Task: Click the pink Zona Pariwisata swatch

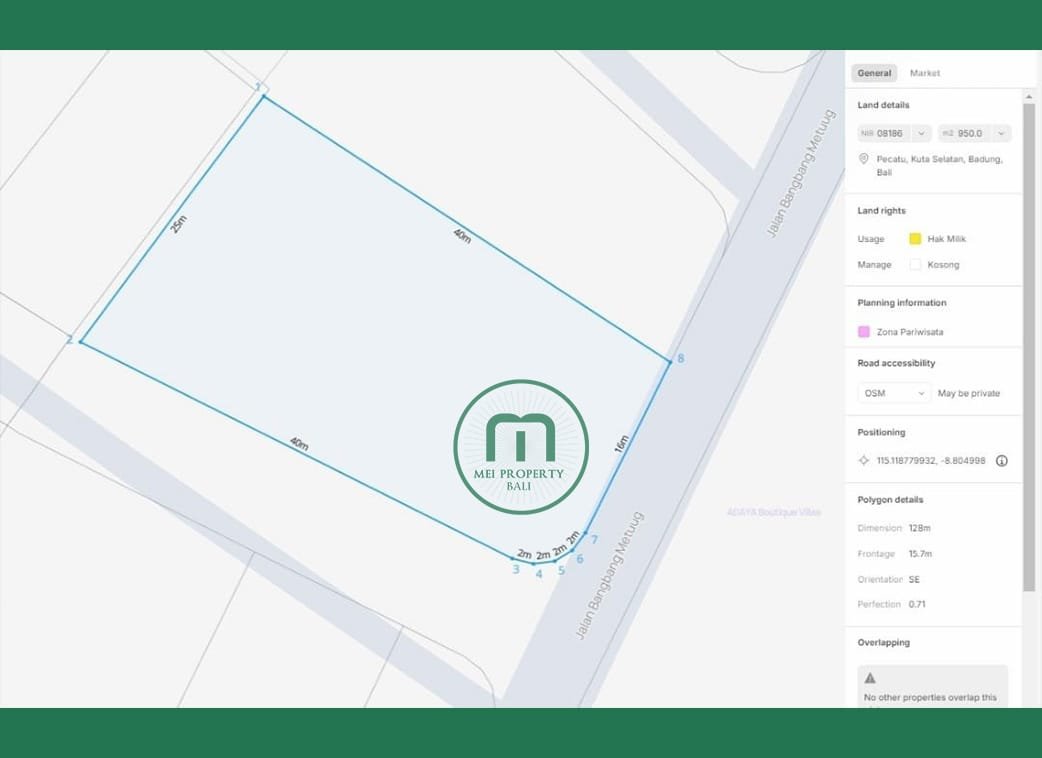Action: point(864,332)
